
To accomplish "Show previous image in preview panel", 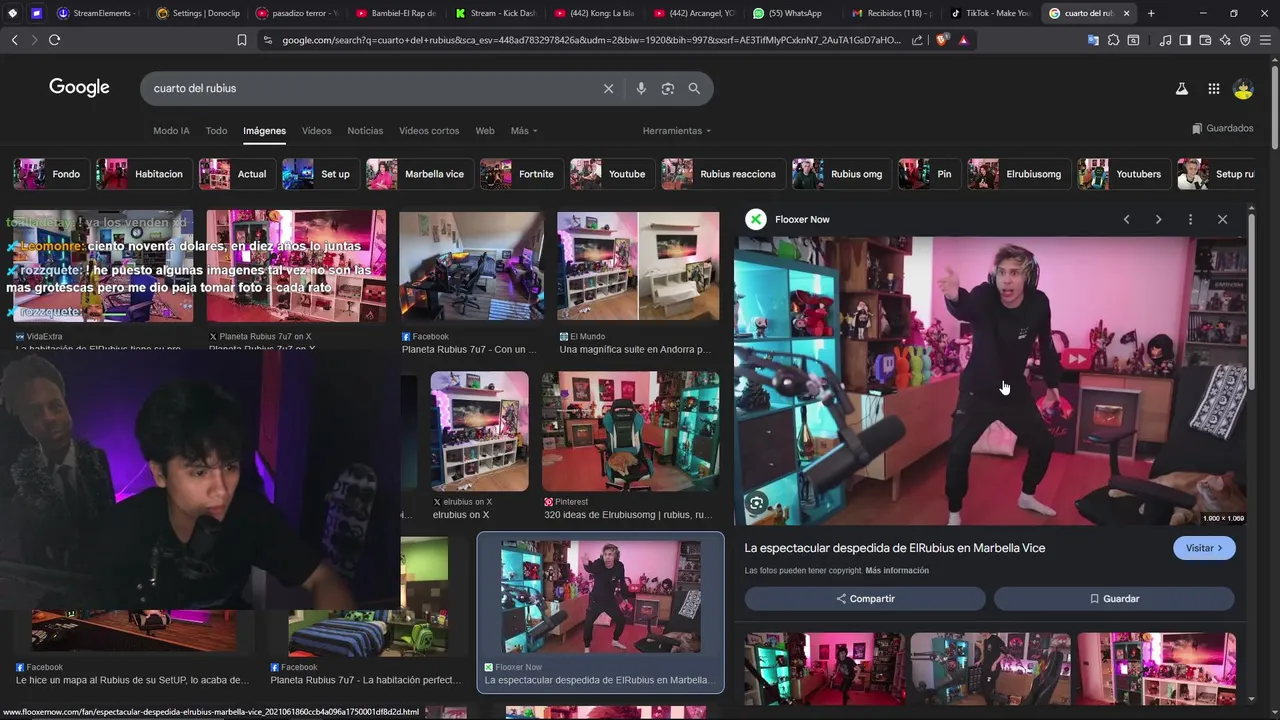I will pos(1126,219).
